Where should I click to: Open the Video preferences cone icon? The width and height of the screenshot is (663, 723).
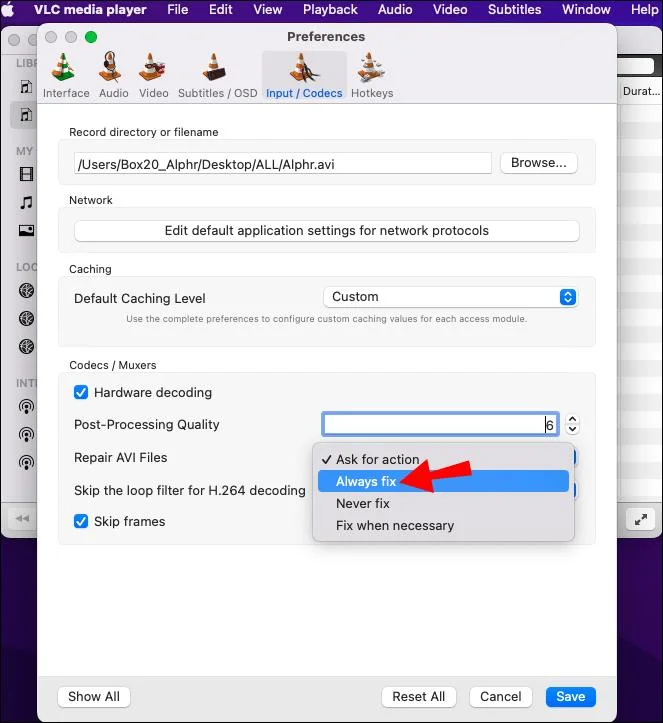pyautogui.click(x=153, y=67)
